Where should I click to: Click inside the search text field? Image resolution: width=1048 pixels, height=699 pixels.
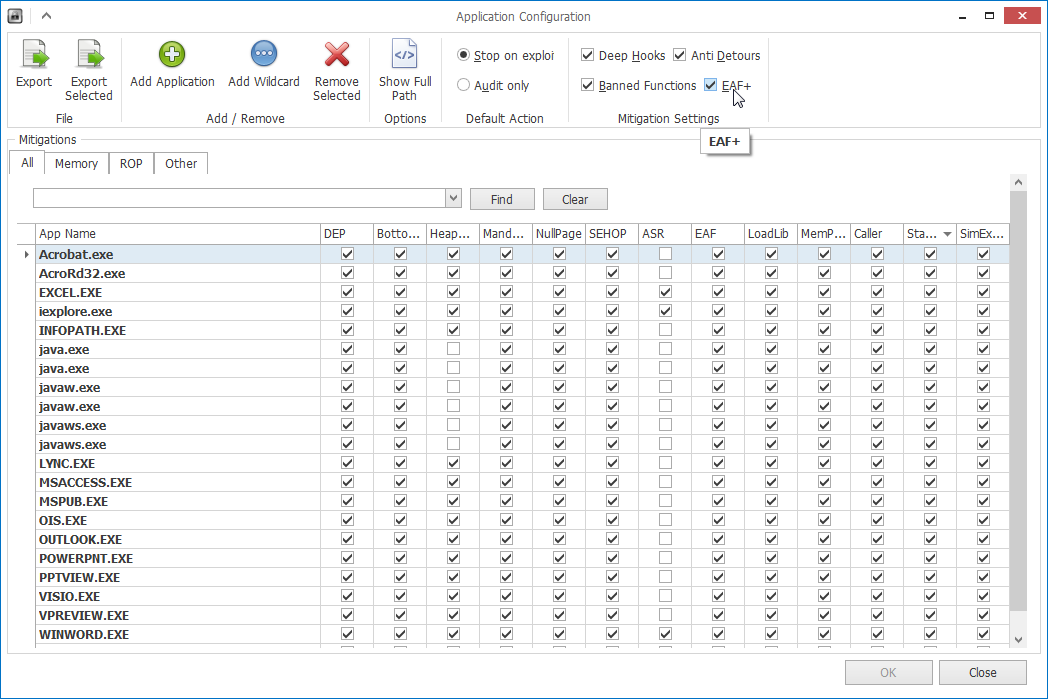[x=240, y=198]
